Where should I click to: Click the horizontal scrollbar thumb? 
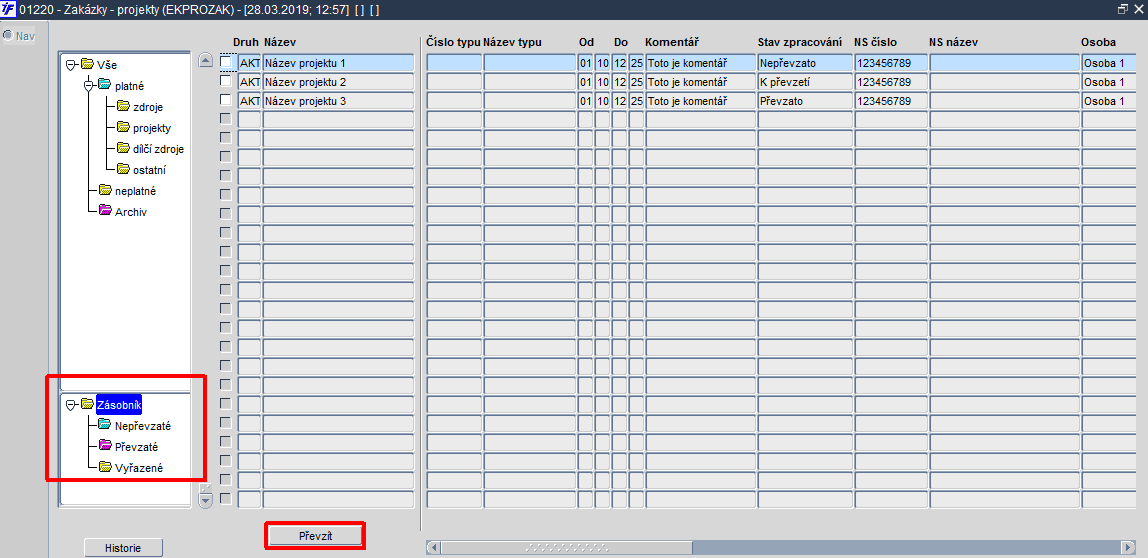click(567, 548)
